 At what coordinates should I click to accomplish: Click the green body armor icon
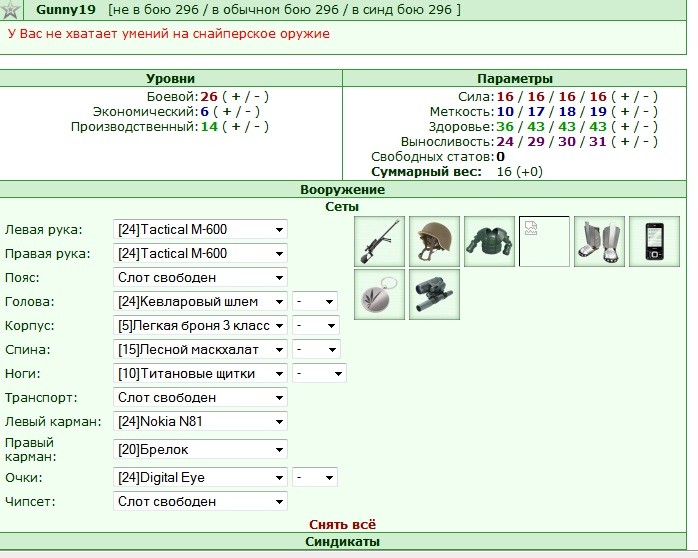pos(489,242)
